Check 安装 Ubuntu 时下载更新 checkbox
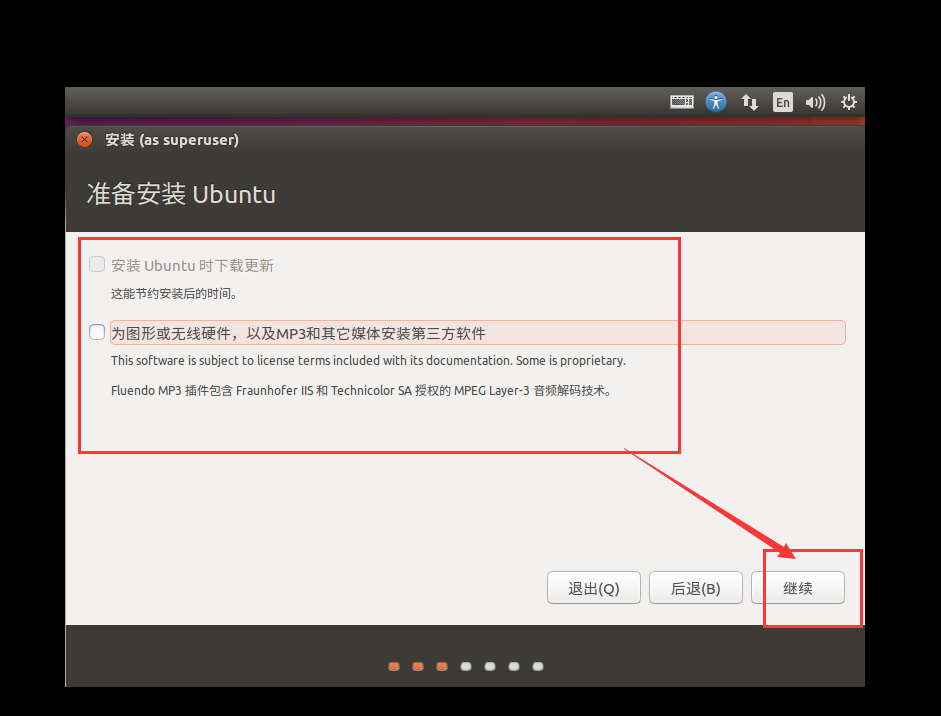This screenshot has width=941, height=716. tap(97, 264)
